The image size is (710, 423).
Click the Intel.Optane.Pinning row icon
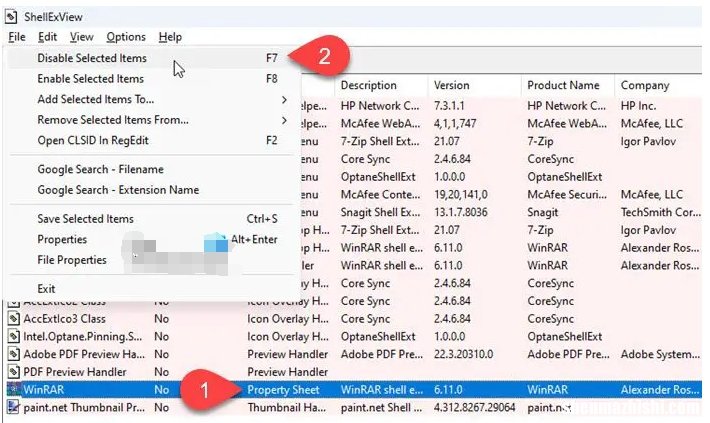(x=14, y=336)
